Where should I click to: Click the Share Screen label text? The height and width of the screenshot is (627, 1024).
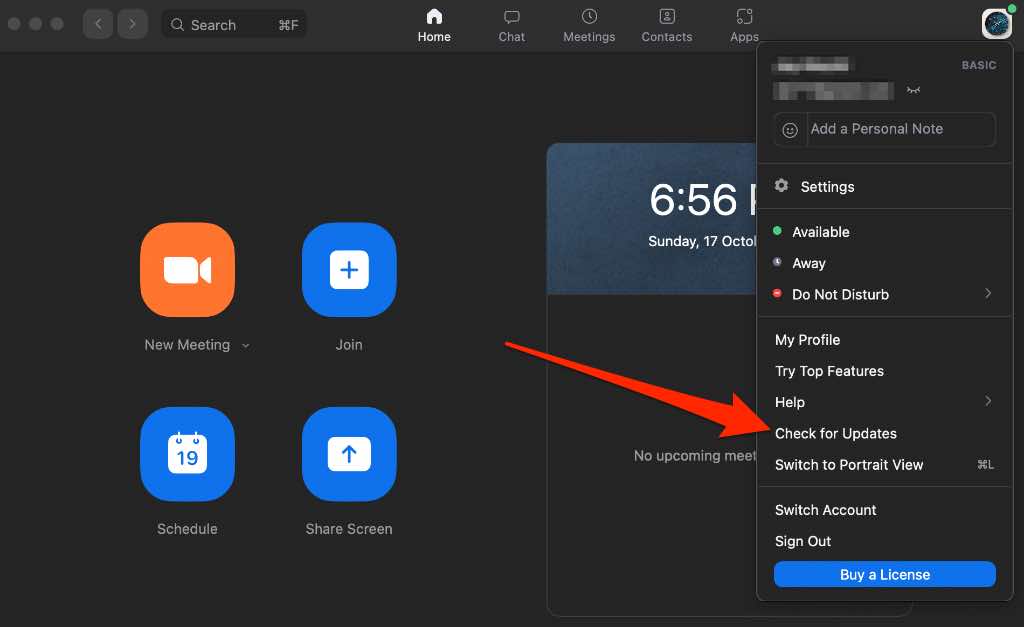point(349,529)
